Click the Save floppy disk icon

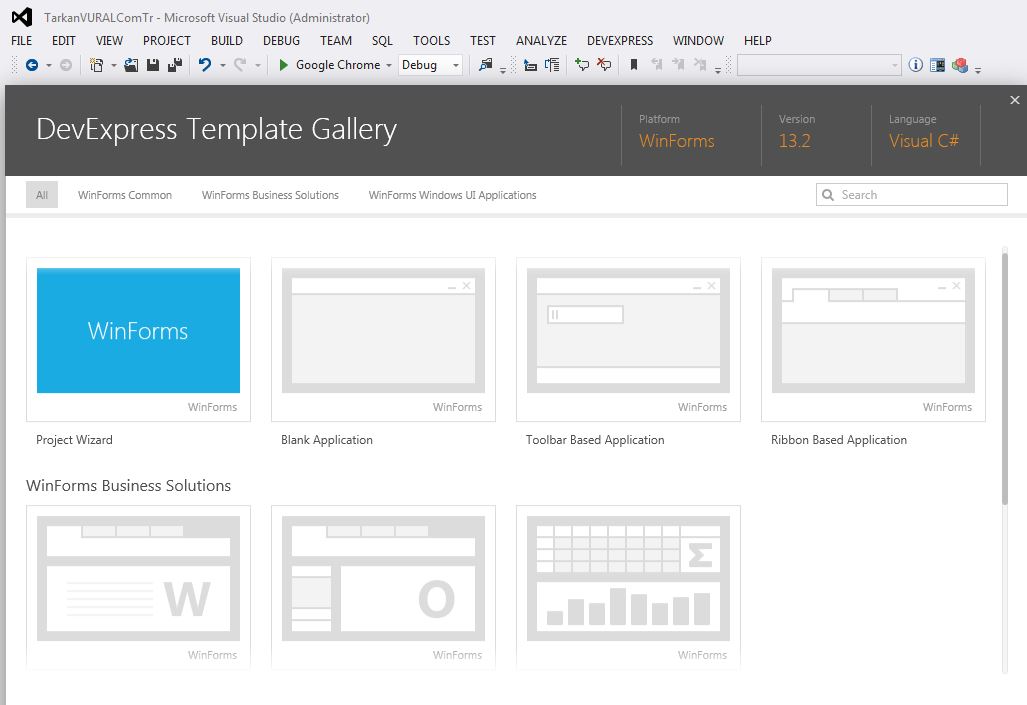point(153,65)
